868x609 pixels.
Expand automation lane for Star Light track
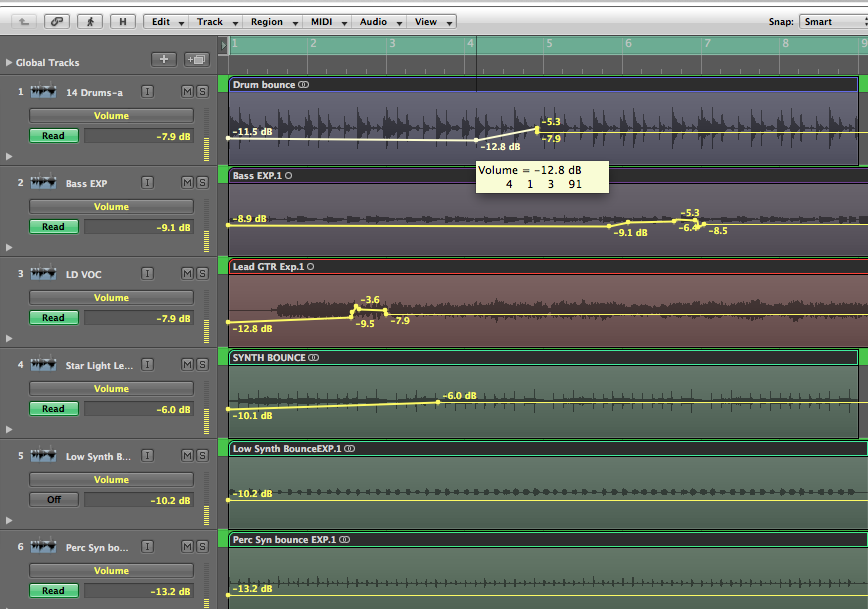click(9, 430)
